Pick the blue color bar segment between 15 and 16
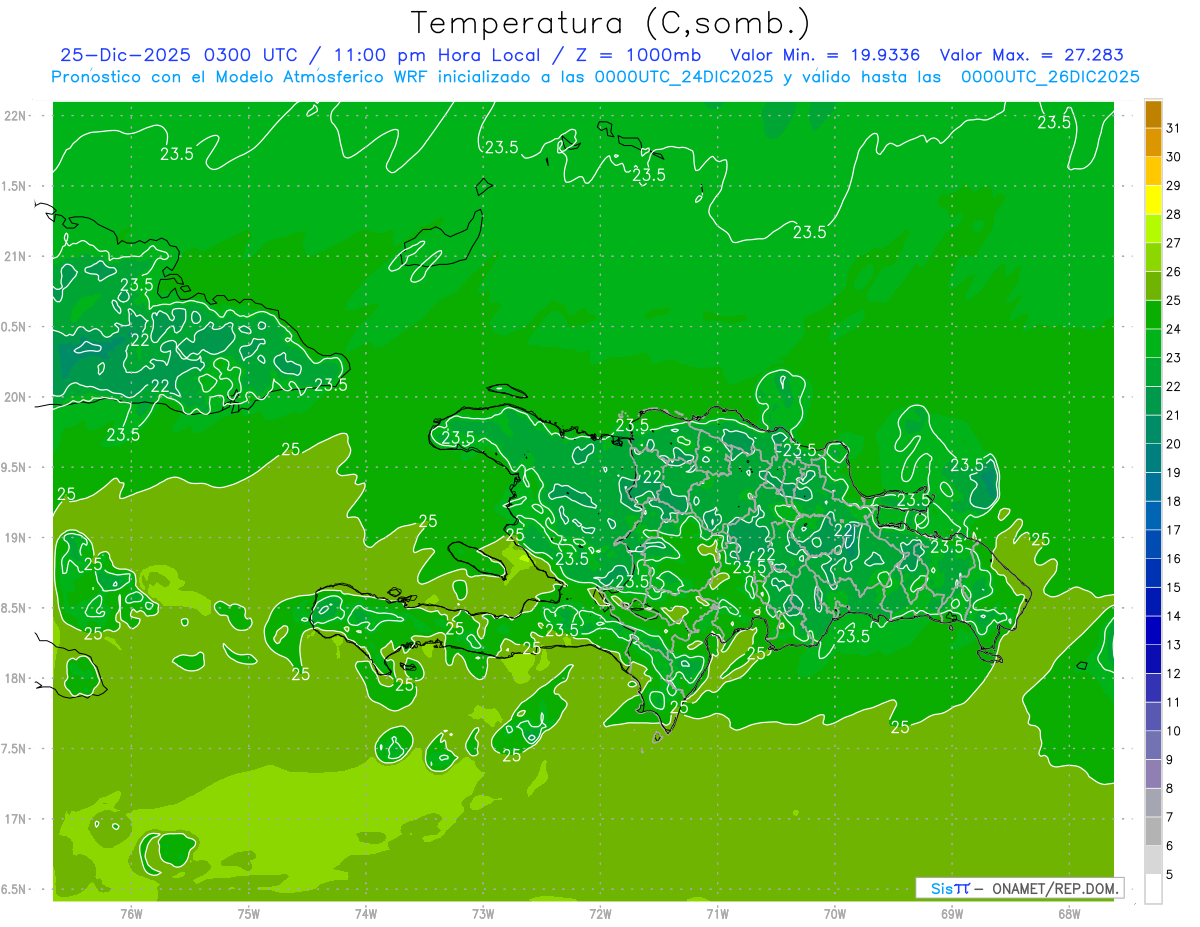The width and height of the screenshot is (1200, 927). pos(1153,573)
